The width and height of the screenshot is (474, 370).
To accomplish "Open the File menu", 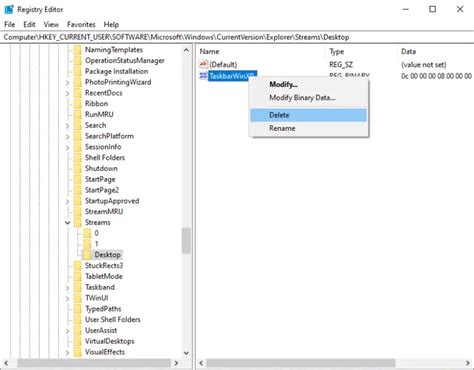I will pos(9,25).
